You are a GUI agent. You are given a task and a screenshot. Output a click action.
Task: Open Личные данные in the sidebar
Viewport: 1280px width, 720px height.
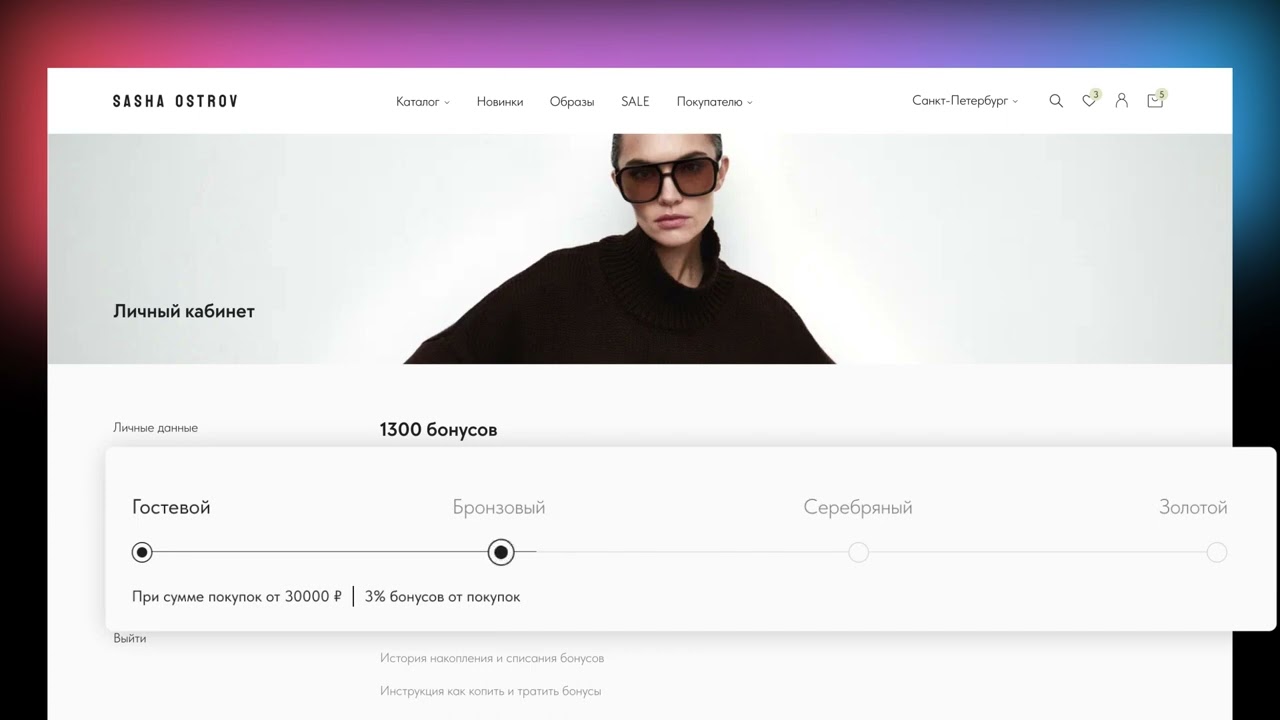(x=155, y=428)
